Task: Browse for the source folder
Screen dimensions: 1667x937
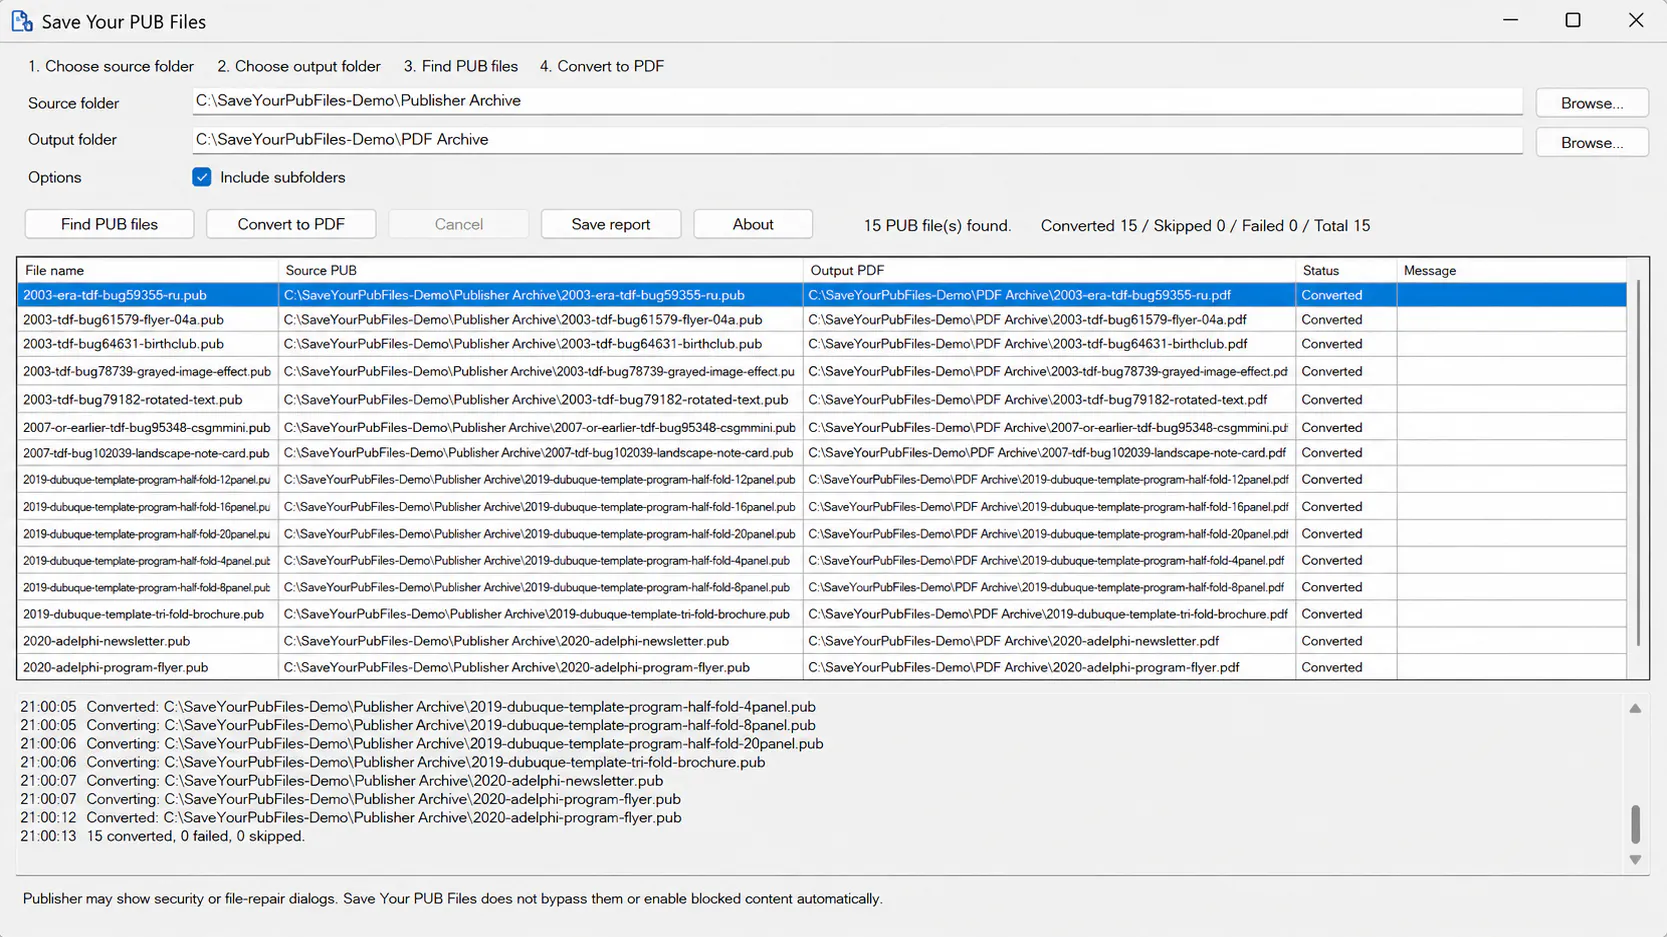Action: coord(1592,103)
